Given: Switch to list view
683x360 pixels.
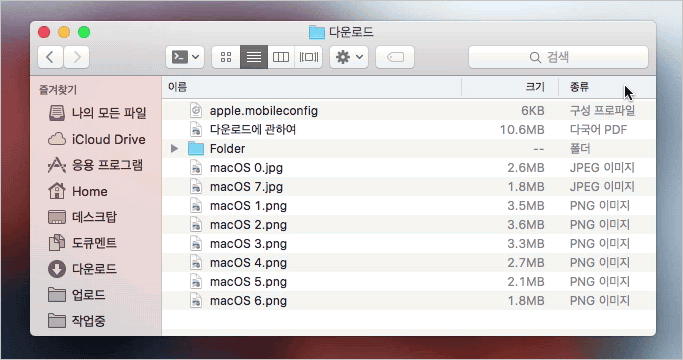Looking at the screenshot, I should click(254, 57).
